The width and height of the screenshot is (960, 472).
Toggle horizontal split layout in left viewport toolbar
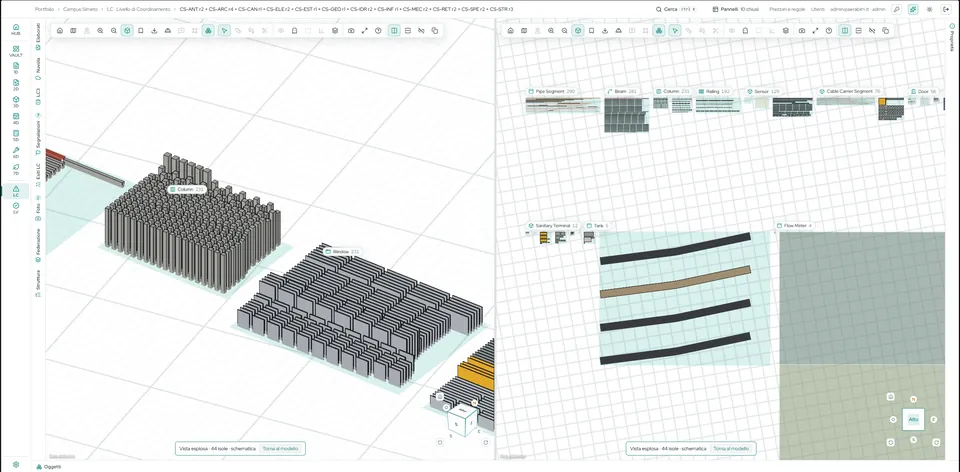coord(408,31)
